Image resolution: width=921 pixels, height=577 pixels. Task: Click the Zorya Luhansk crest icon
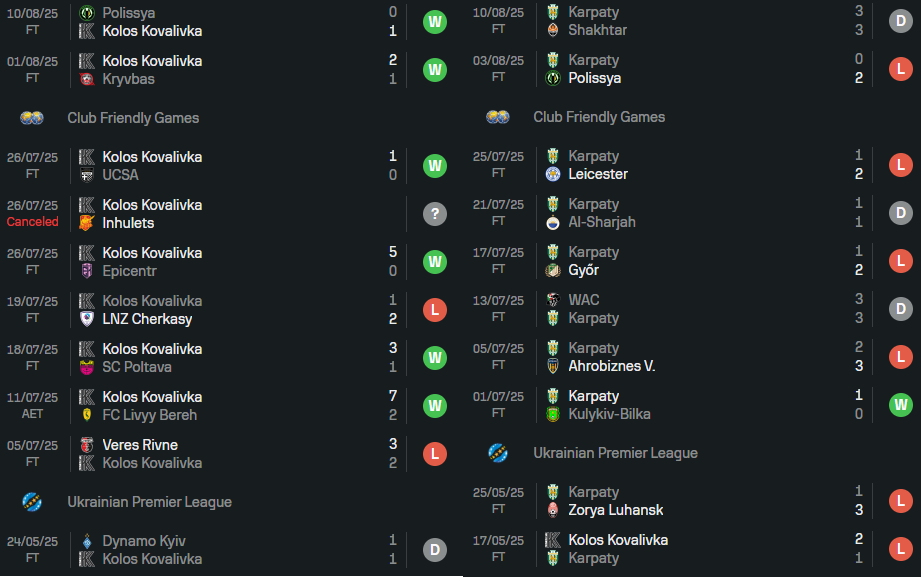(553, 510)
